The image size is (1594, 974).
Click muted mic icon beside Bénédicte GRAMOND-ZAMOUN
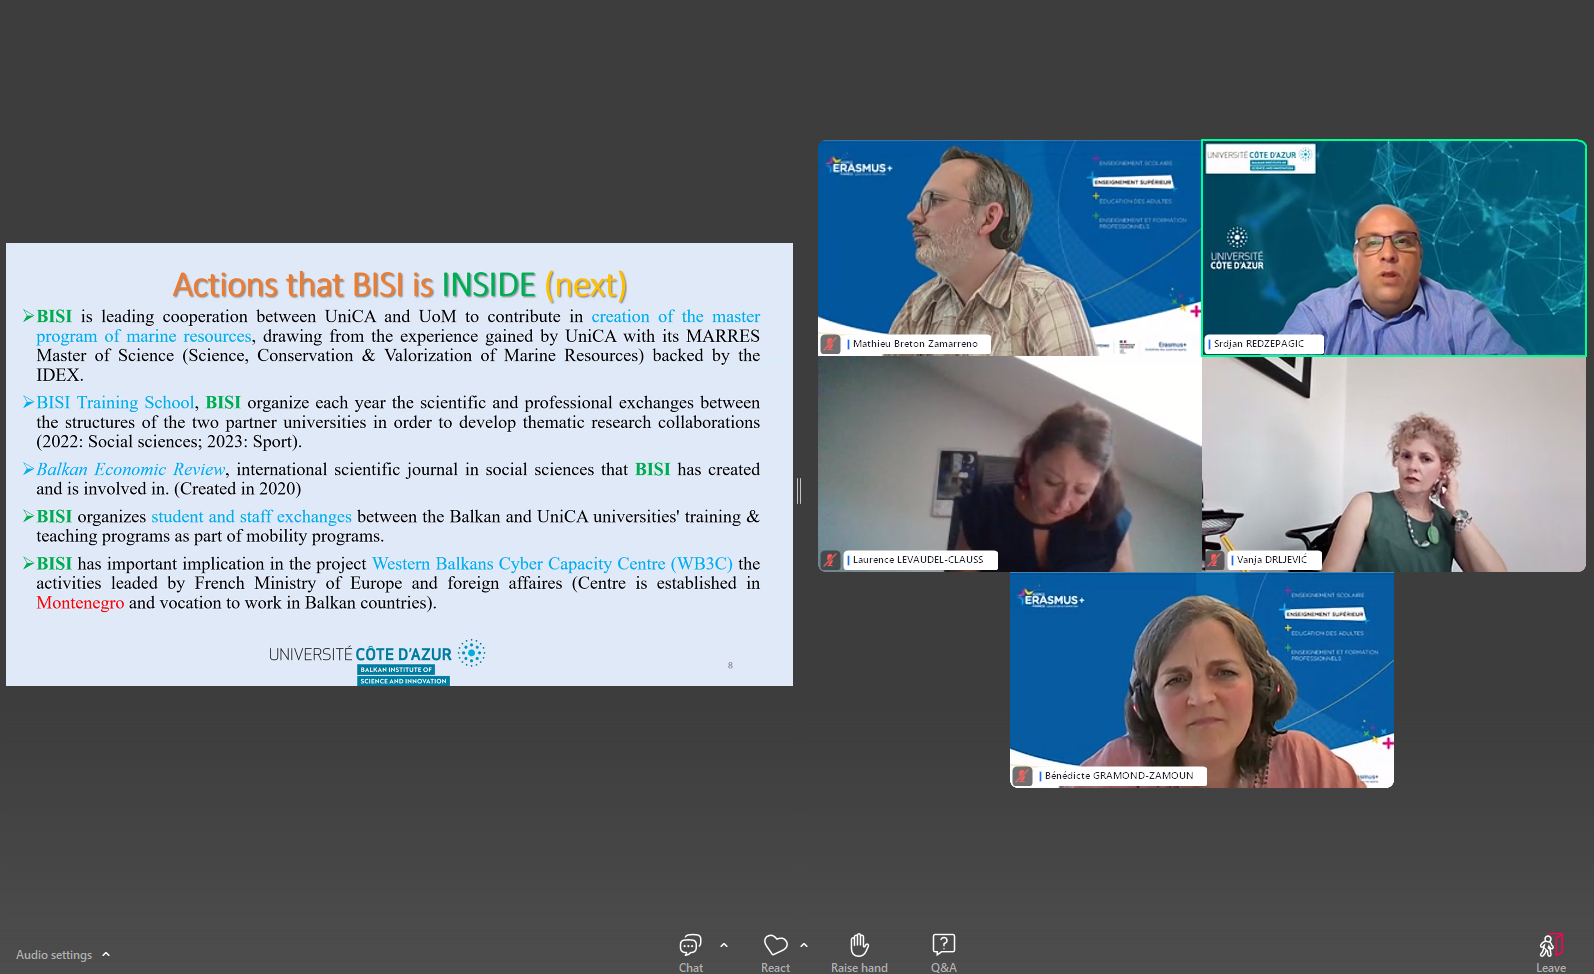coord(1022,776)
